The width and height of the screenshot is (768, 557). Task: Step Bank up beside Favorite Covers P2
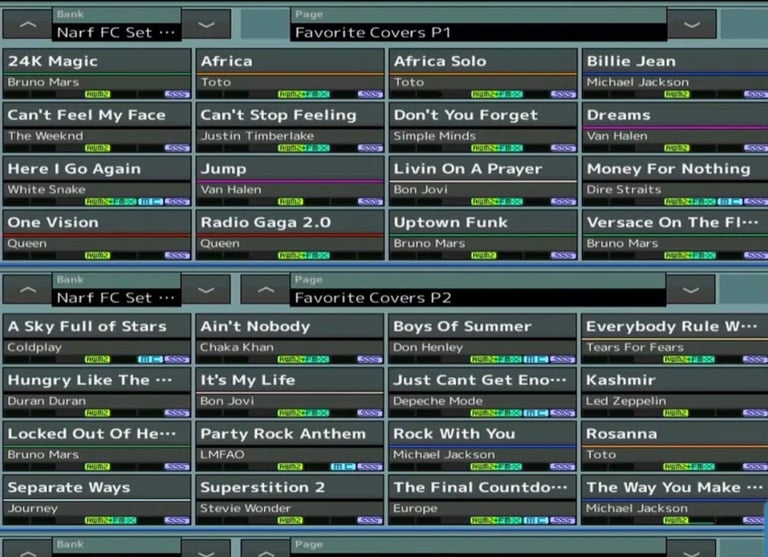[x=27, y=290]
